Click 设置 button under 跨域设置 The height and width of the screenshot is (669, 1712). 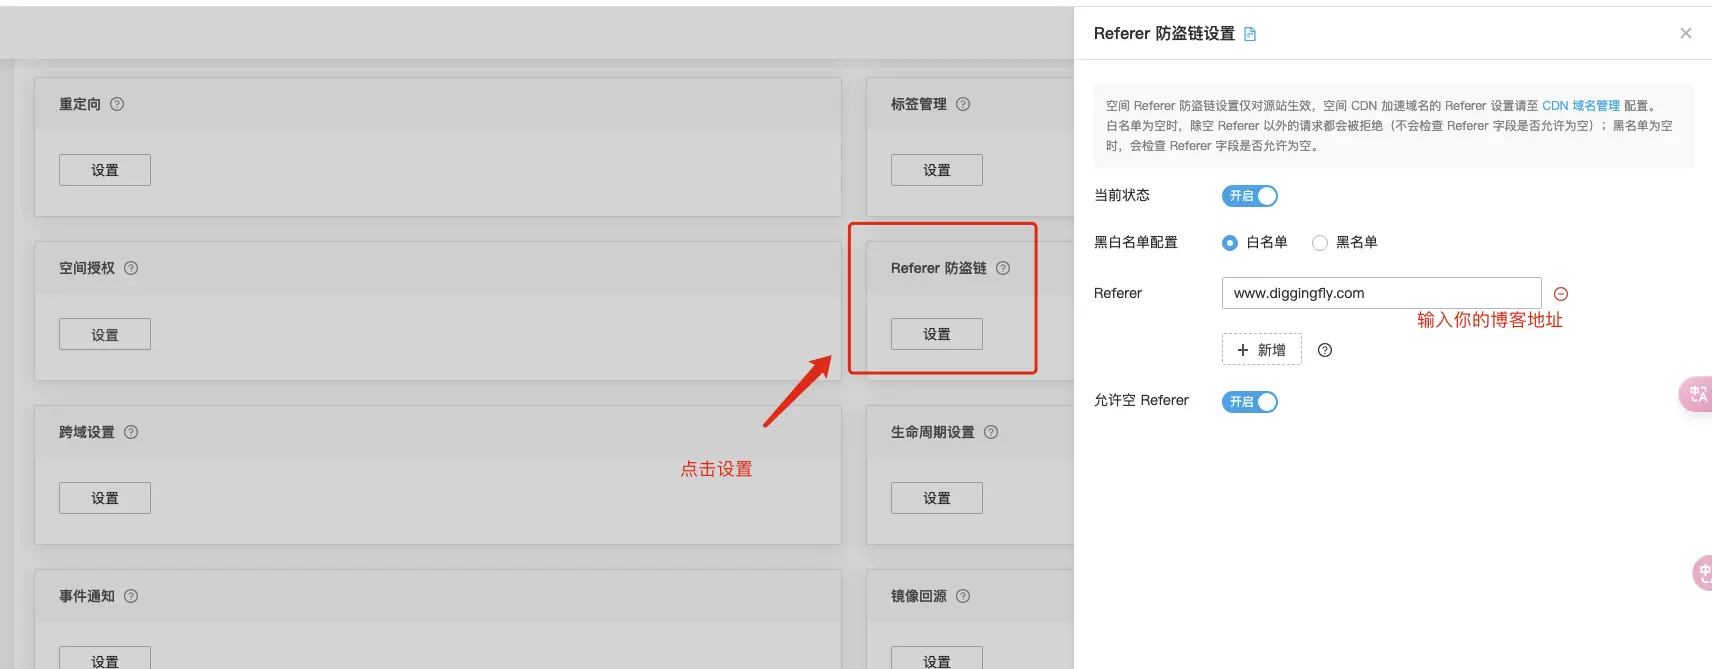(x=105, y=498)
